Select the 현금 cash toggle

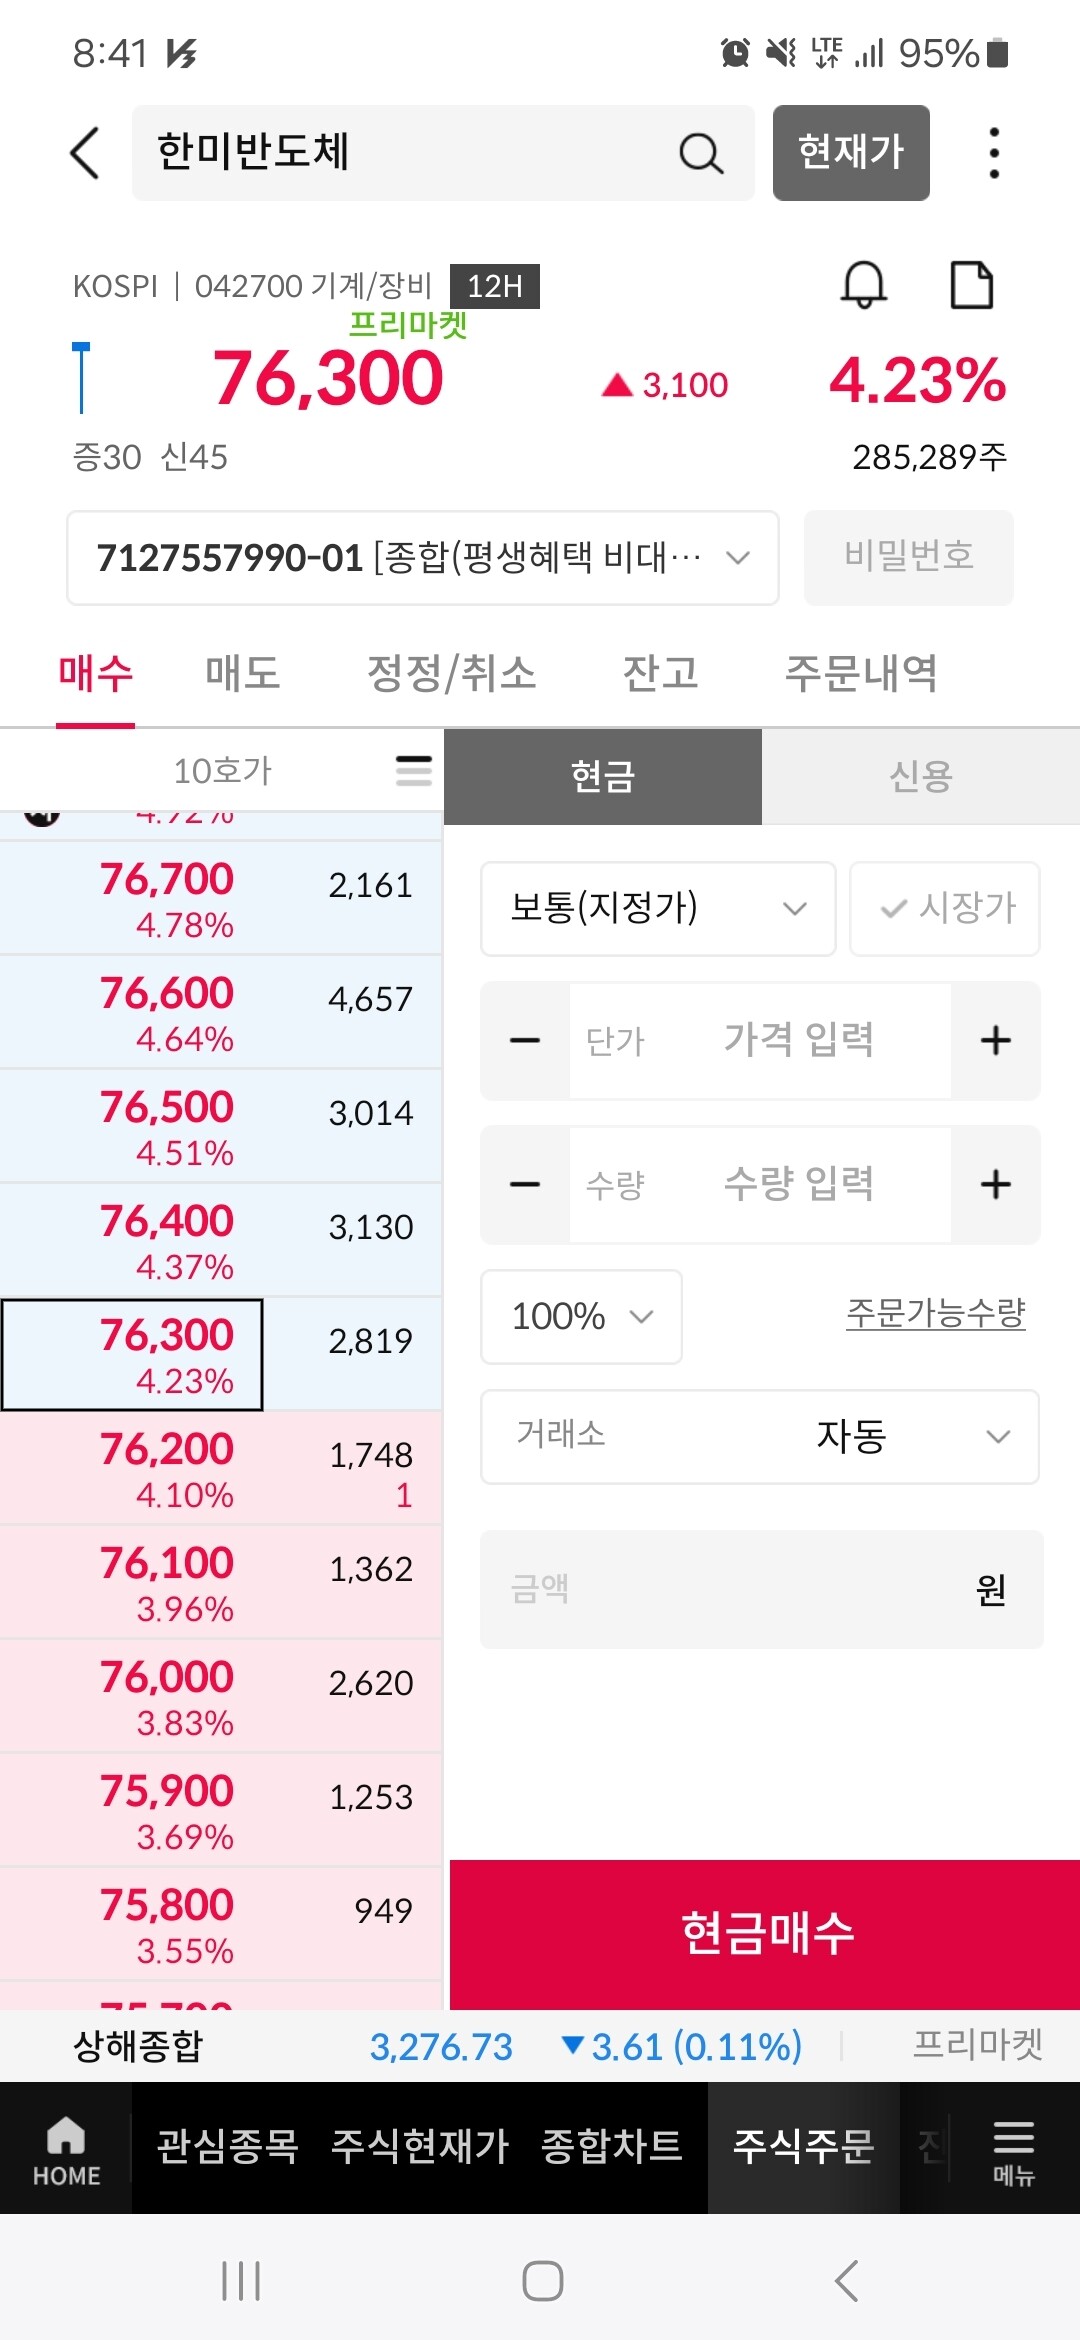pos(603,776)
